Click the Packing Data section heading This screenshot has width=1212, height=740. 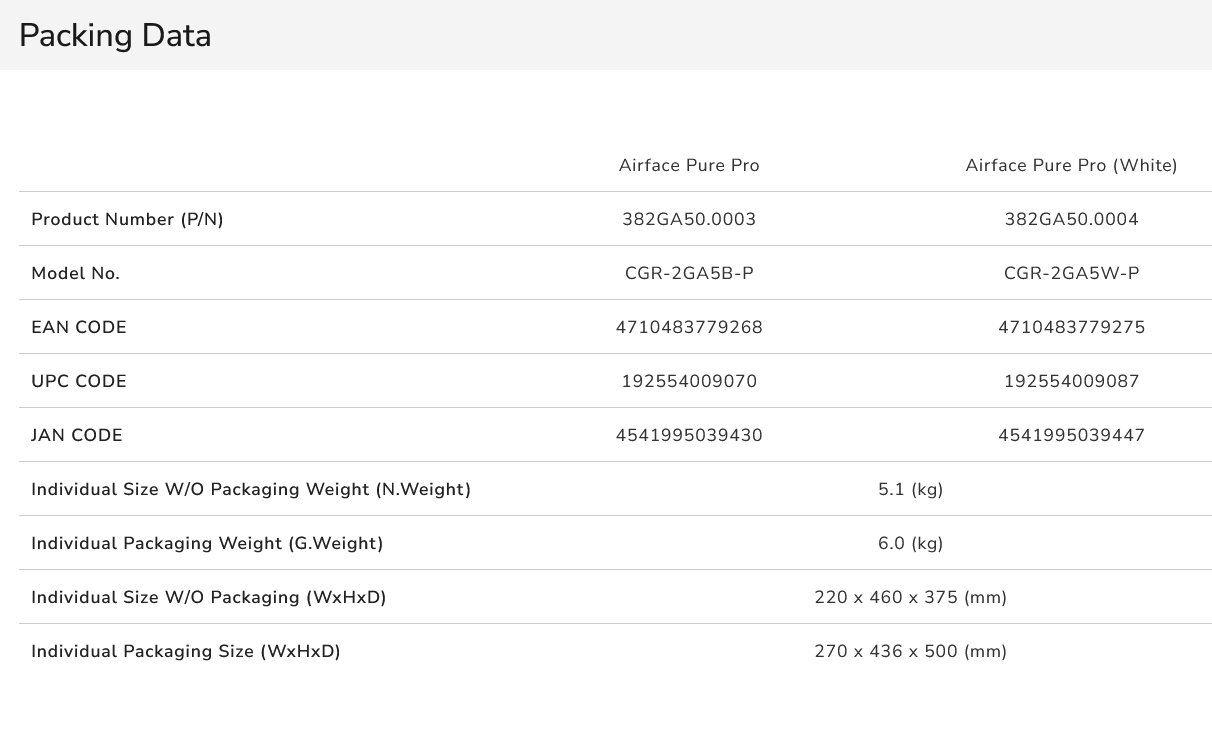(x=115, y=36)
